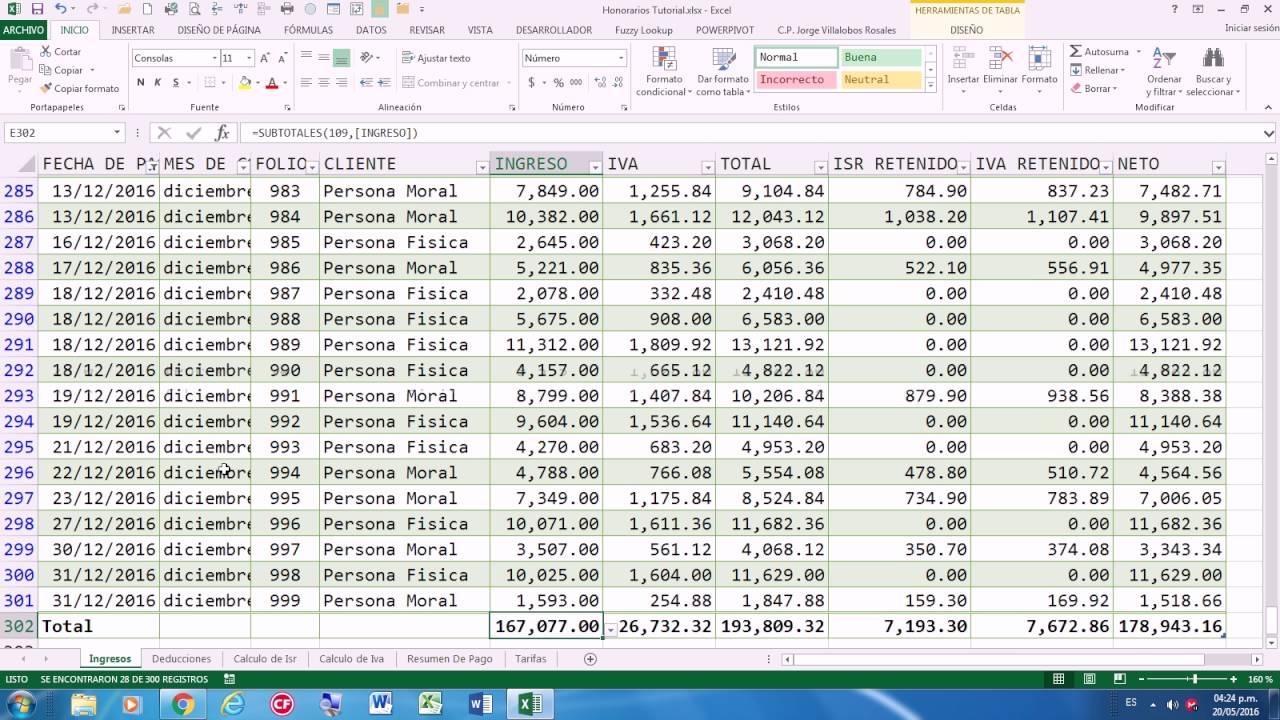1280x720 pixels.
Task: Click the insert function fx icon
Action: pyautogui.click(x=222, y=132)
